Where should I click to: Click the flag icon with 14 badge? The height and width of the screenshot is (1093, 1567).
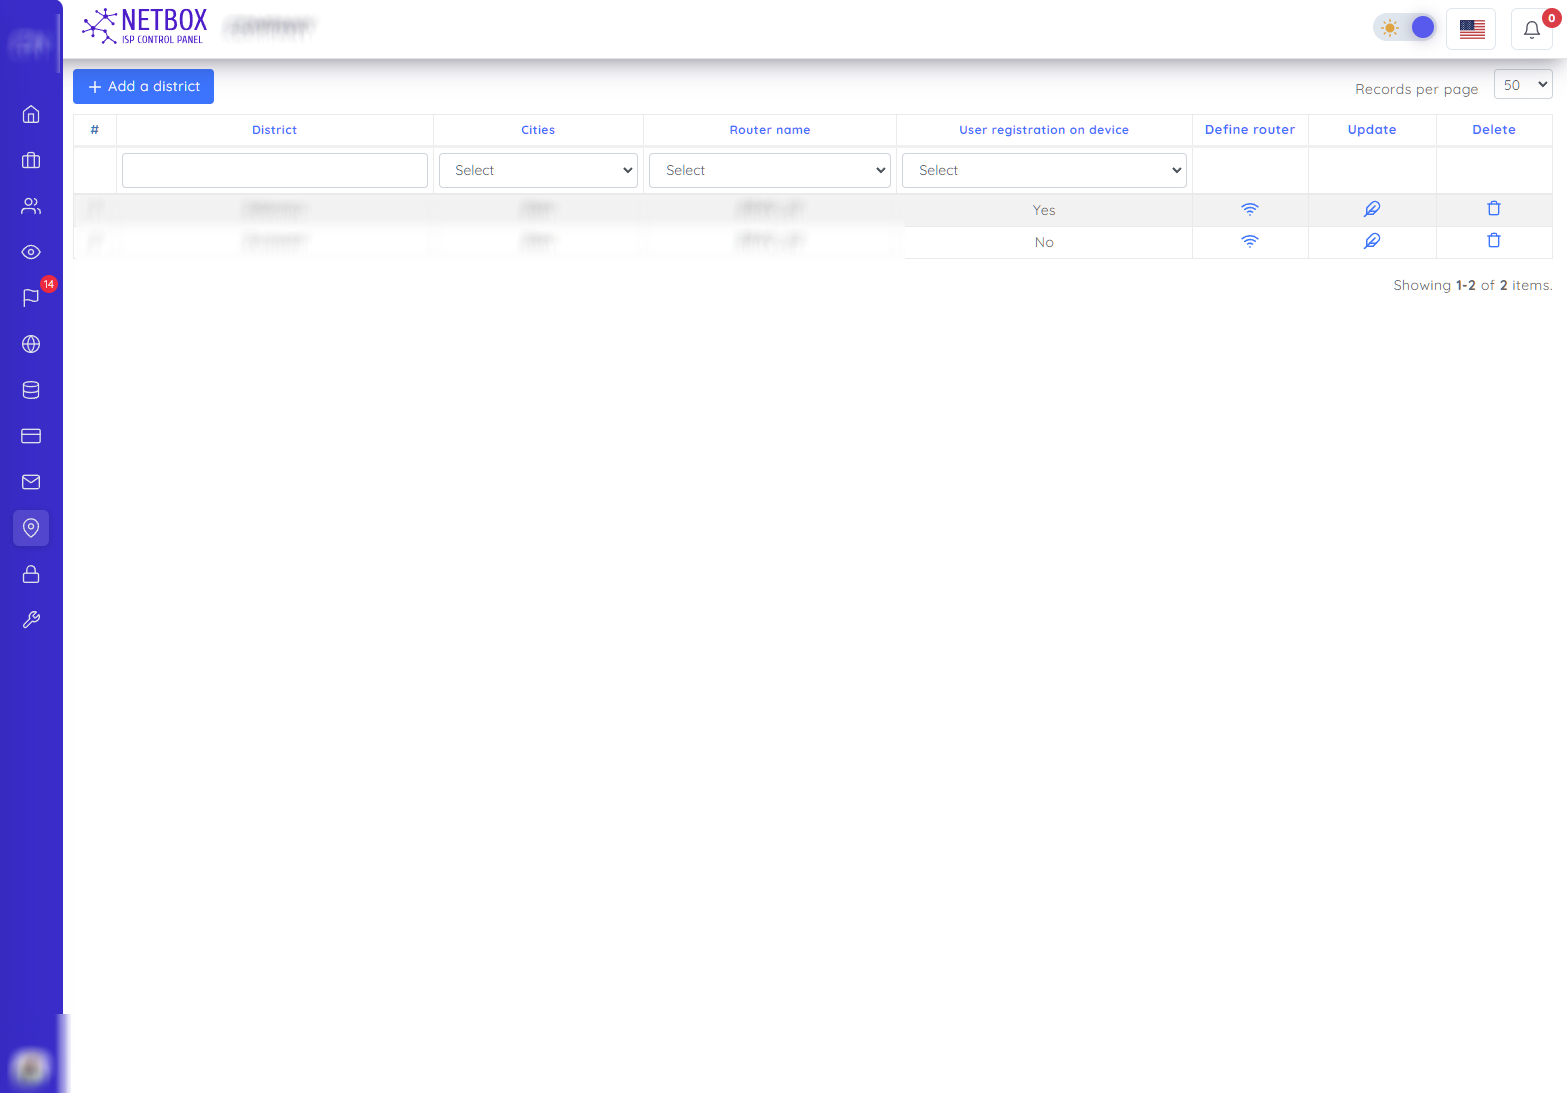31,298
